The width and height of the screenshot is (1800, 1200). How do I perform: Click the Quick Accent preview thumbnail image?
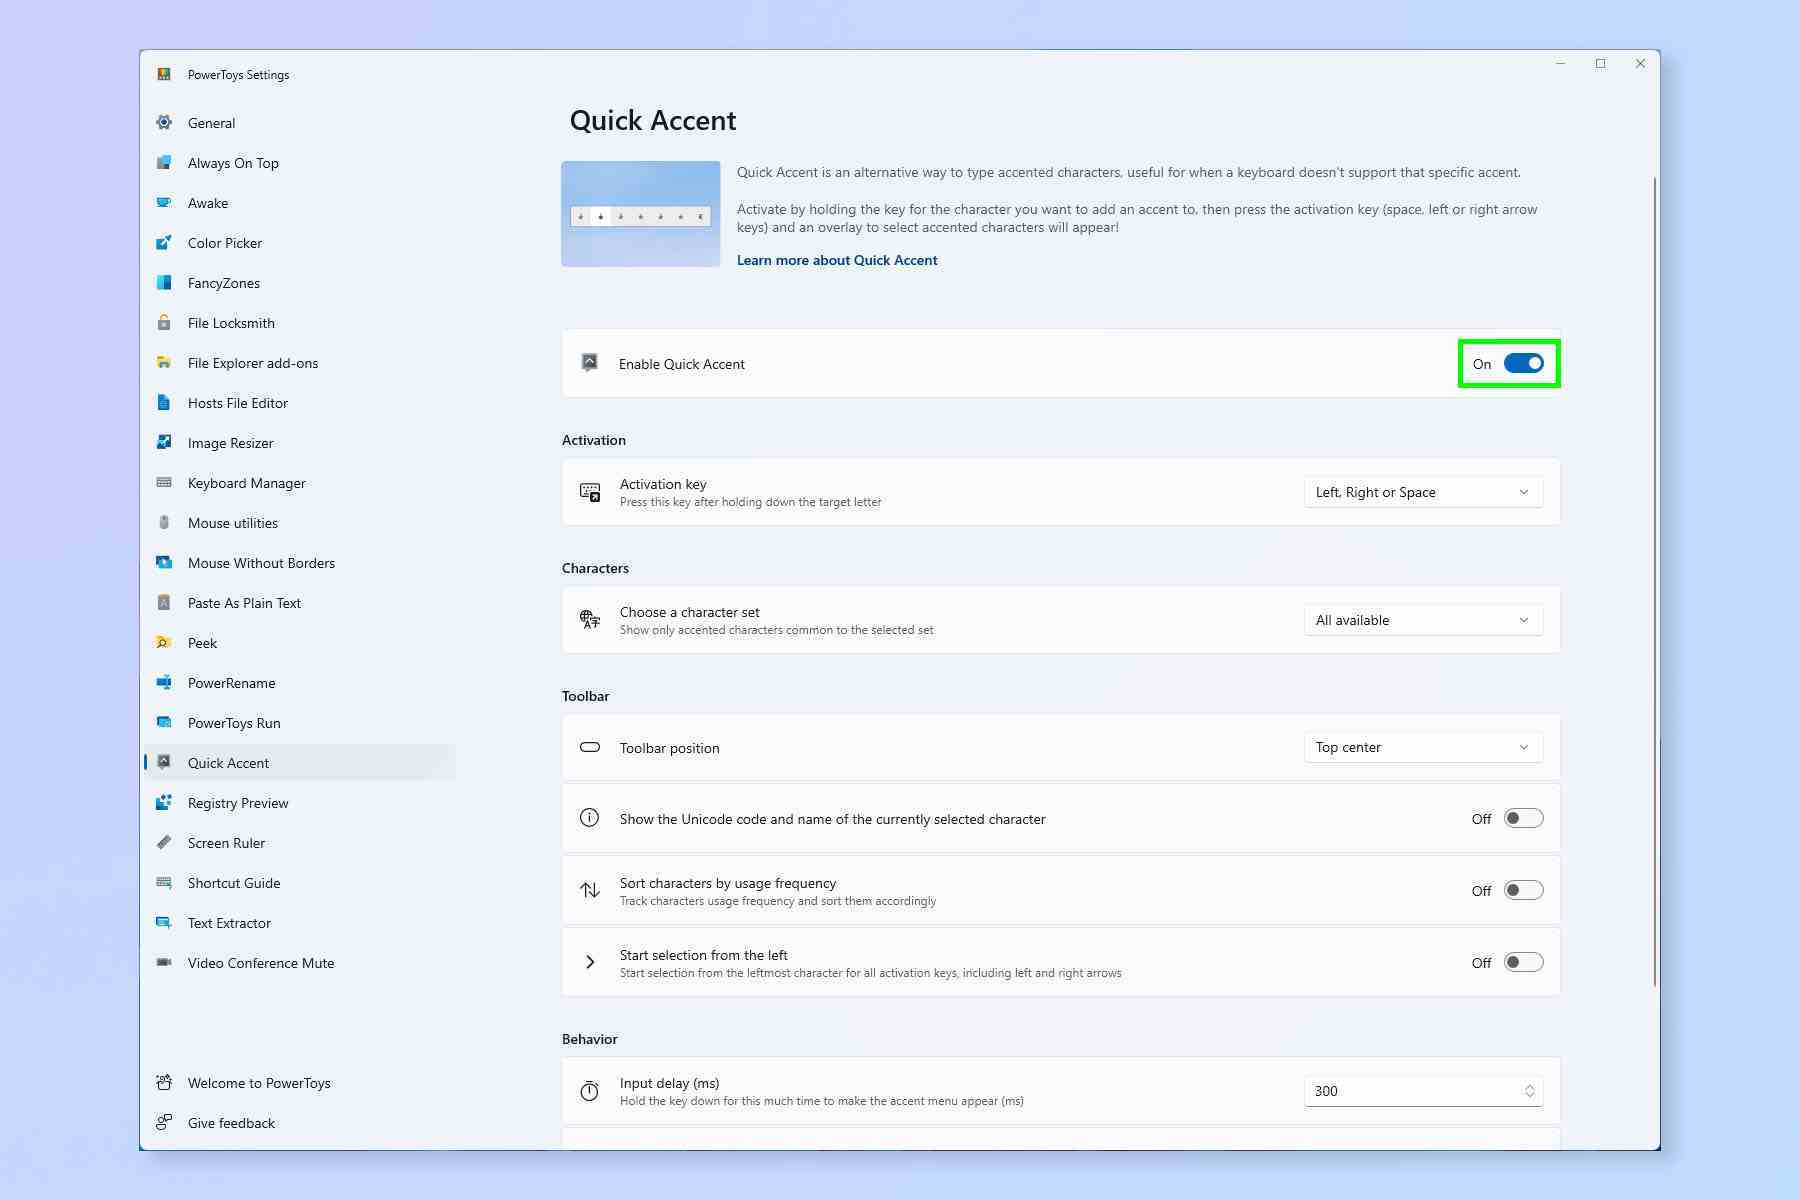641,214
